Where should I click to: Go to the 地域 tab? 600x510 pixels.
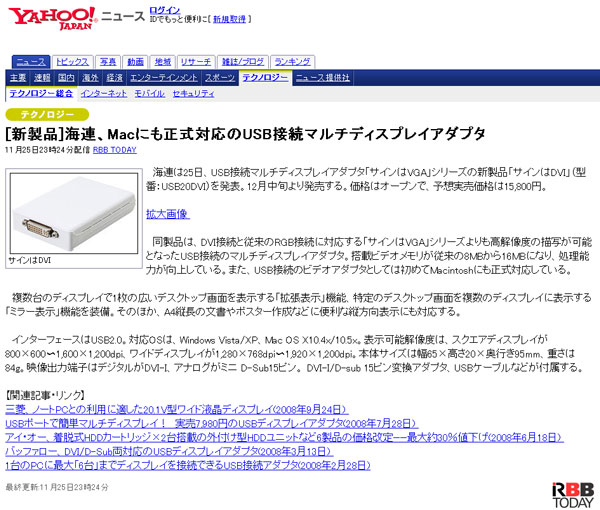[163, 62]
